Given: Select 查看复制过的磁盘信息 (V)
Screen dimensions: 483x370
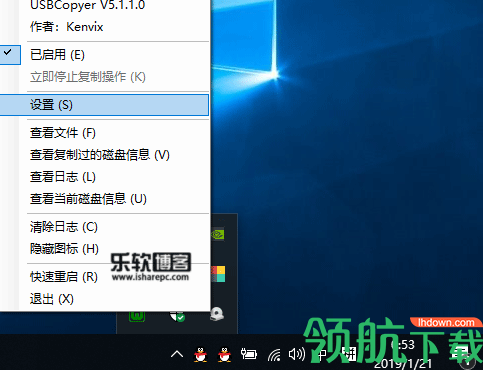Looking at the screenshot, I should tap(104, 155).
